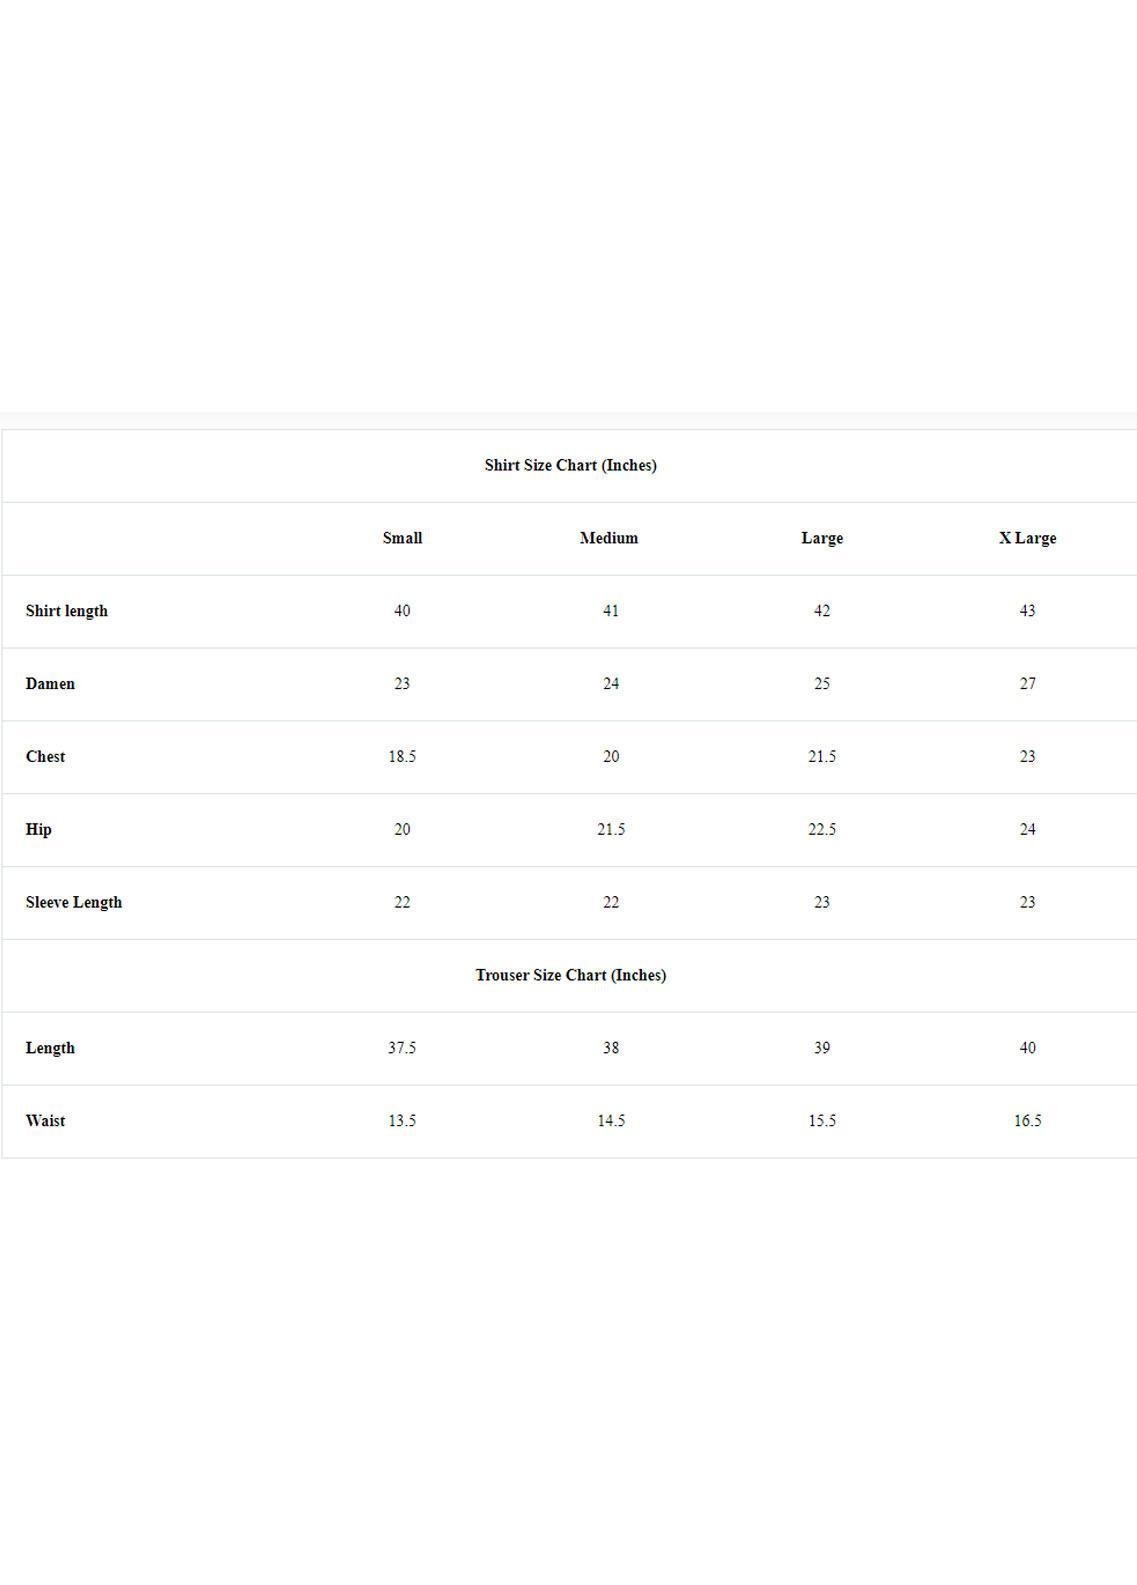Click the Chest row label
The image size is (1137, 1585).
(x=45, y=757)
